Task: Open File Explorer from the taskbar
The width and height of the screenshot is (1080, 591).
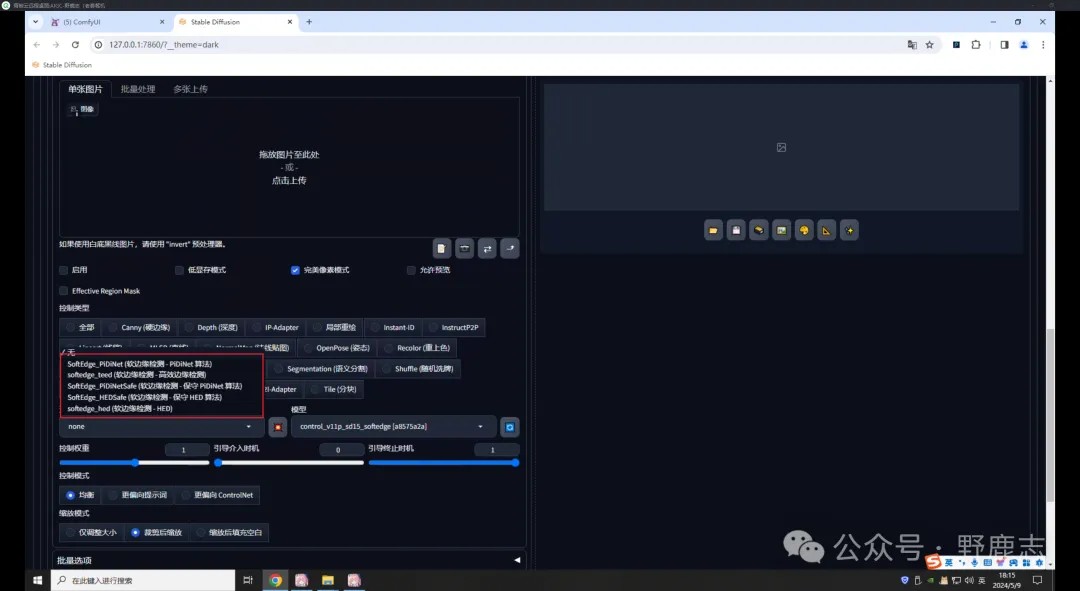Action: (x=328, y=581)
